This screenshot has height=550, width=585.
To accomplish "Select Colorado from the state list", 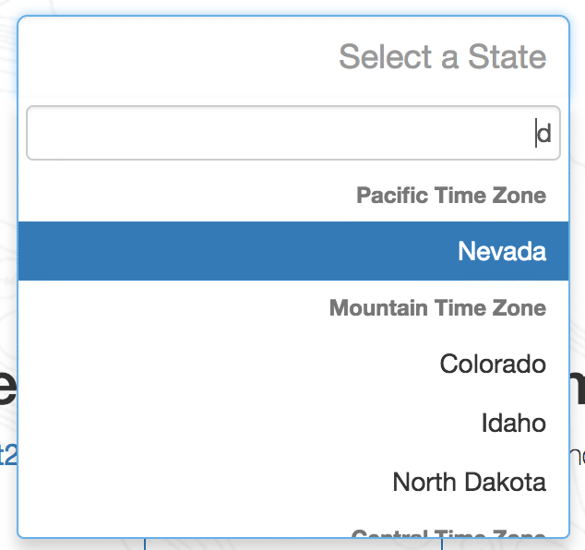I will coord(293,364).
